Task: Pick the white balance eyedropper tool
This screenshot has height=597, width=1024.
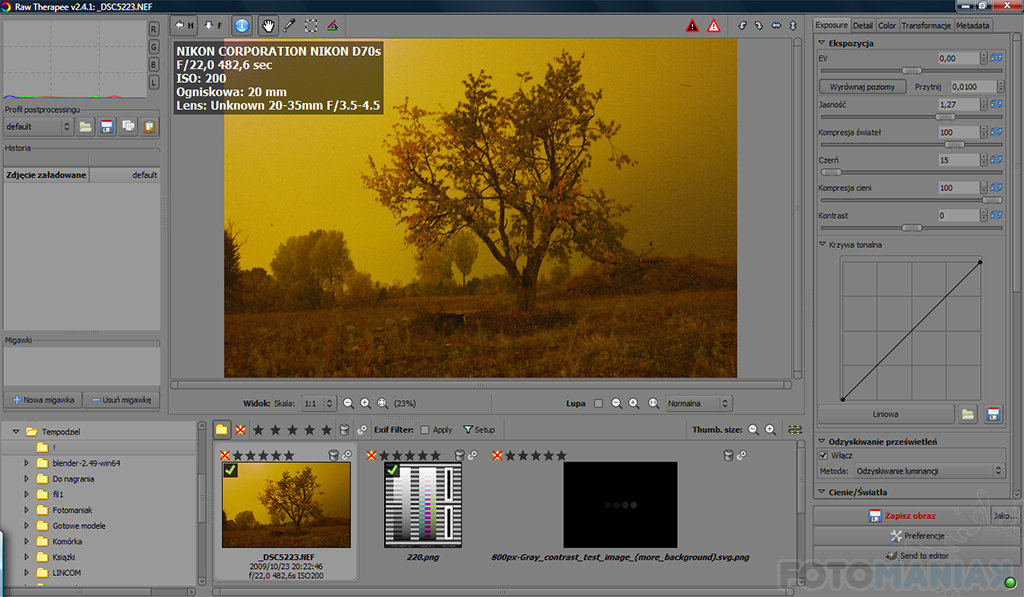Action: [289, 25]
